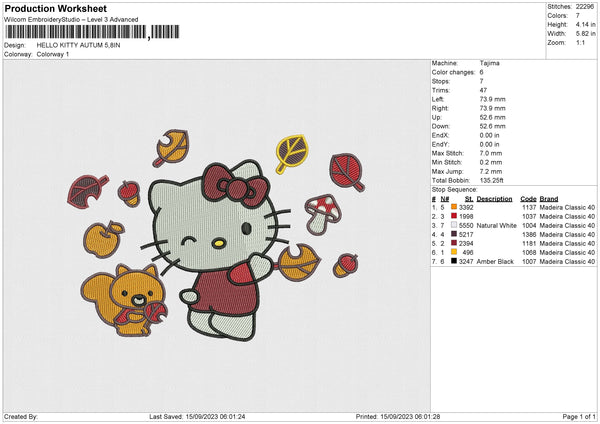Click the St. column header
Viewport: 600px width, 424px height.
(469, 199)
